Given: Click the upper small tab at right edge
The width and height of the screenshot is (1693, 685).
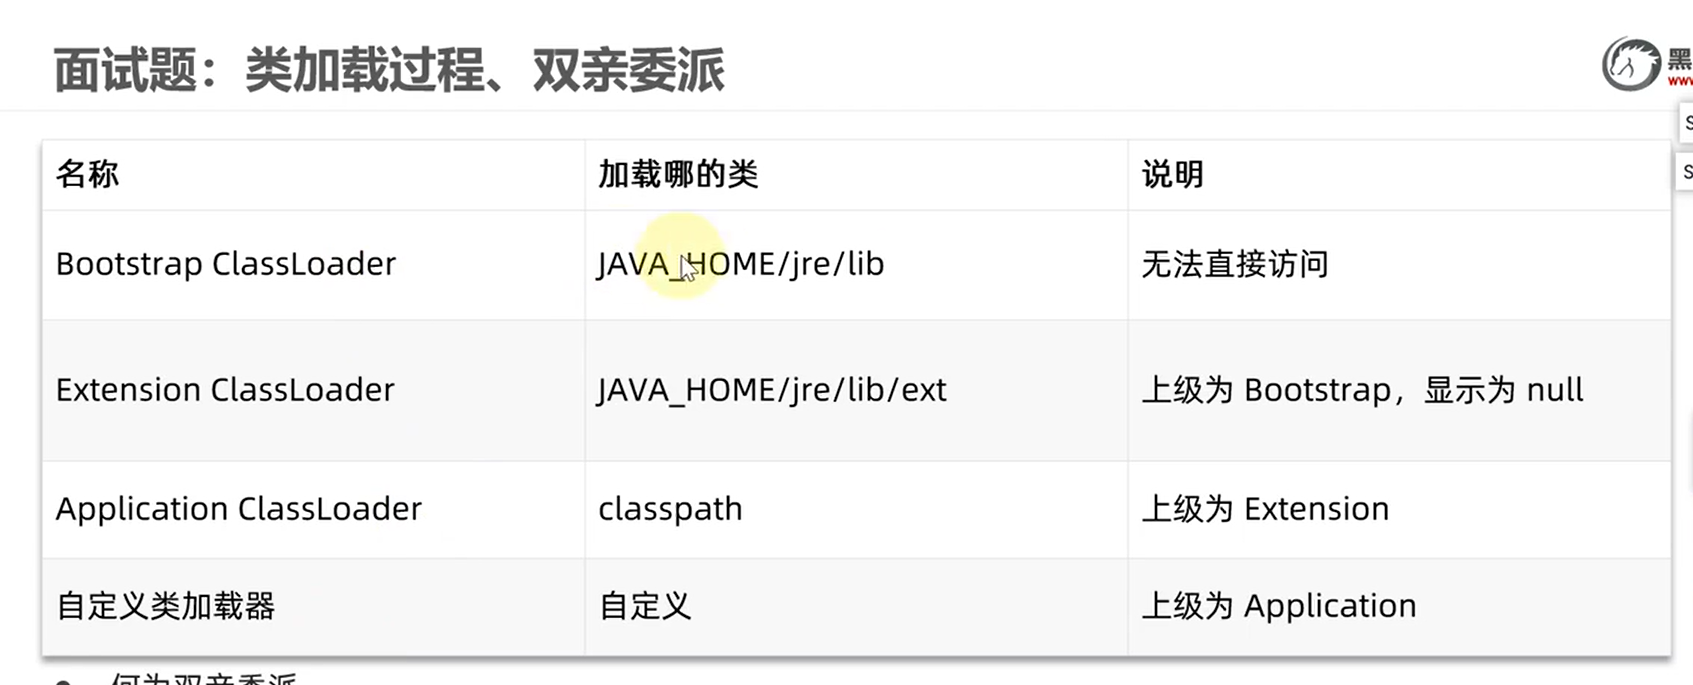Looking at the screenshot, I should click(1685, 123).
